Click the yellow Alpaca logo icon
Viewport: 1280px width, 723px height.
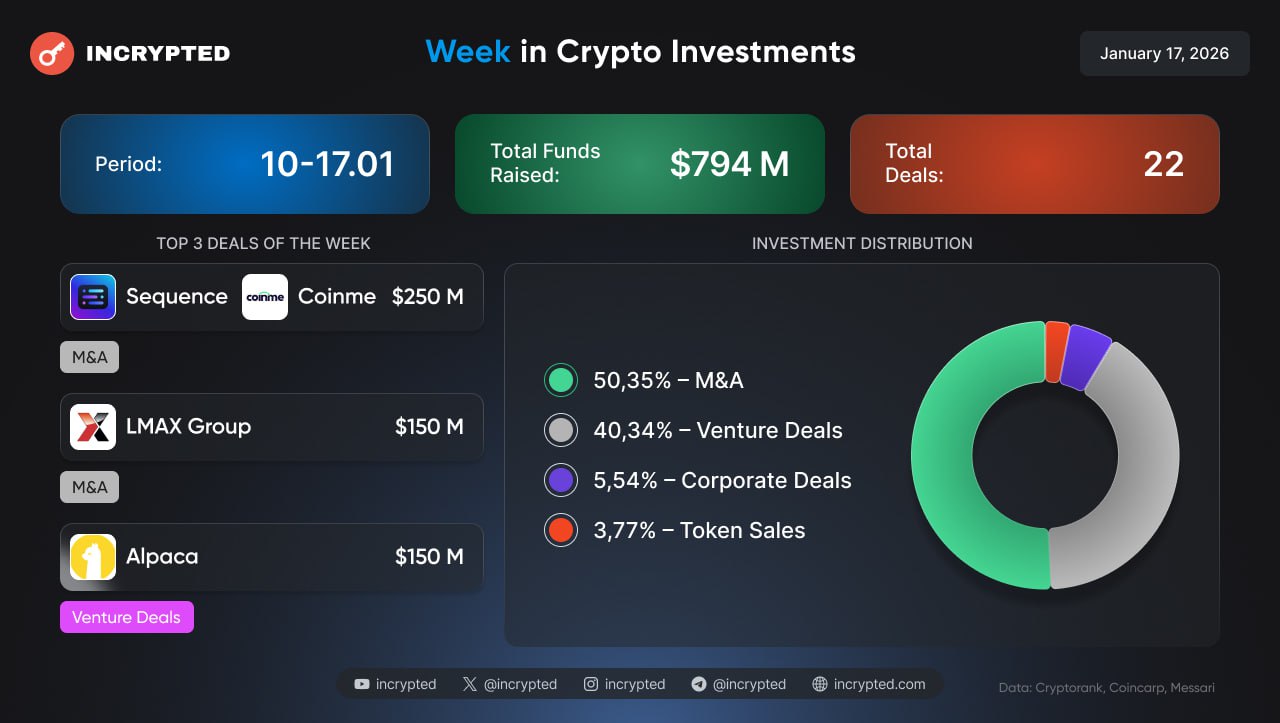(93, 557)
